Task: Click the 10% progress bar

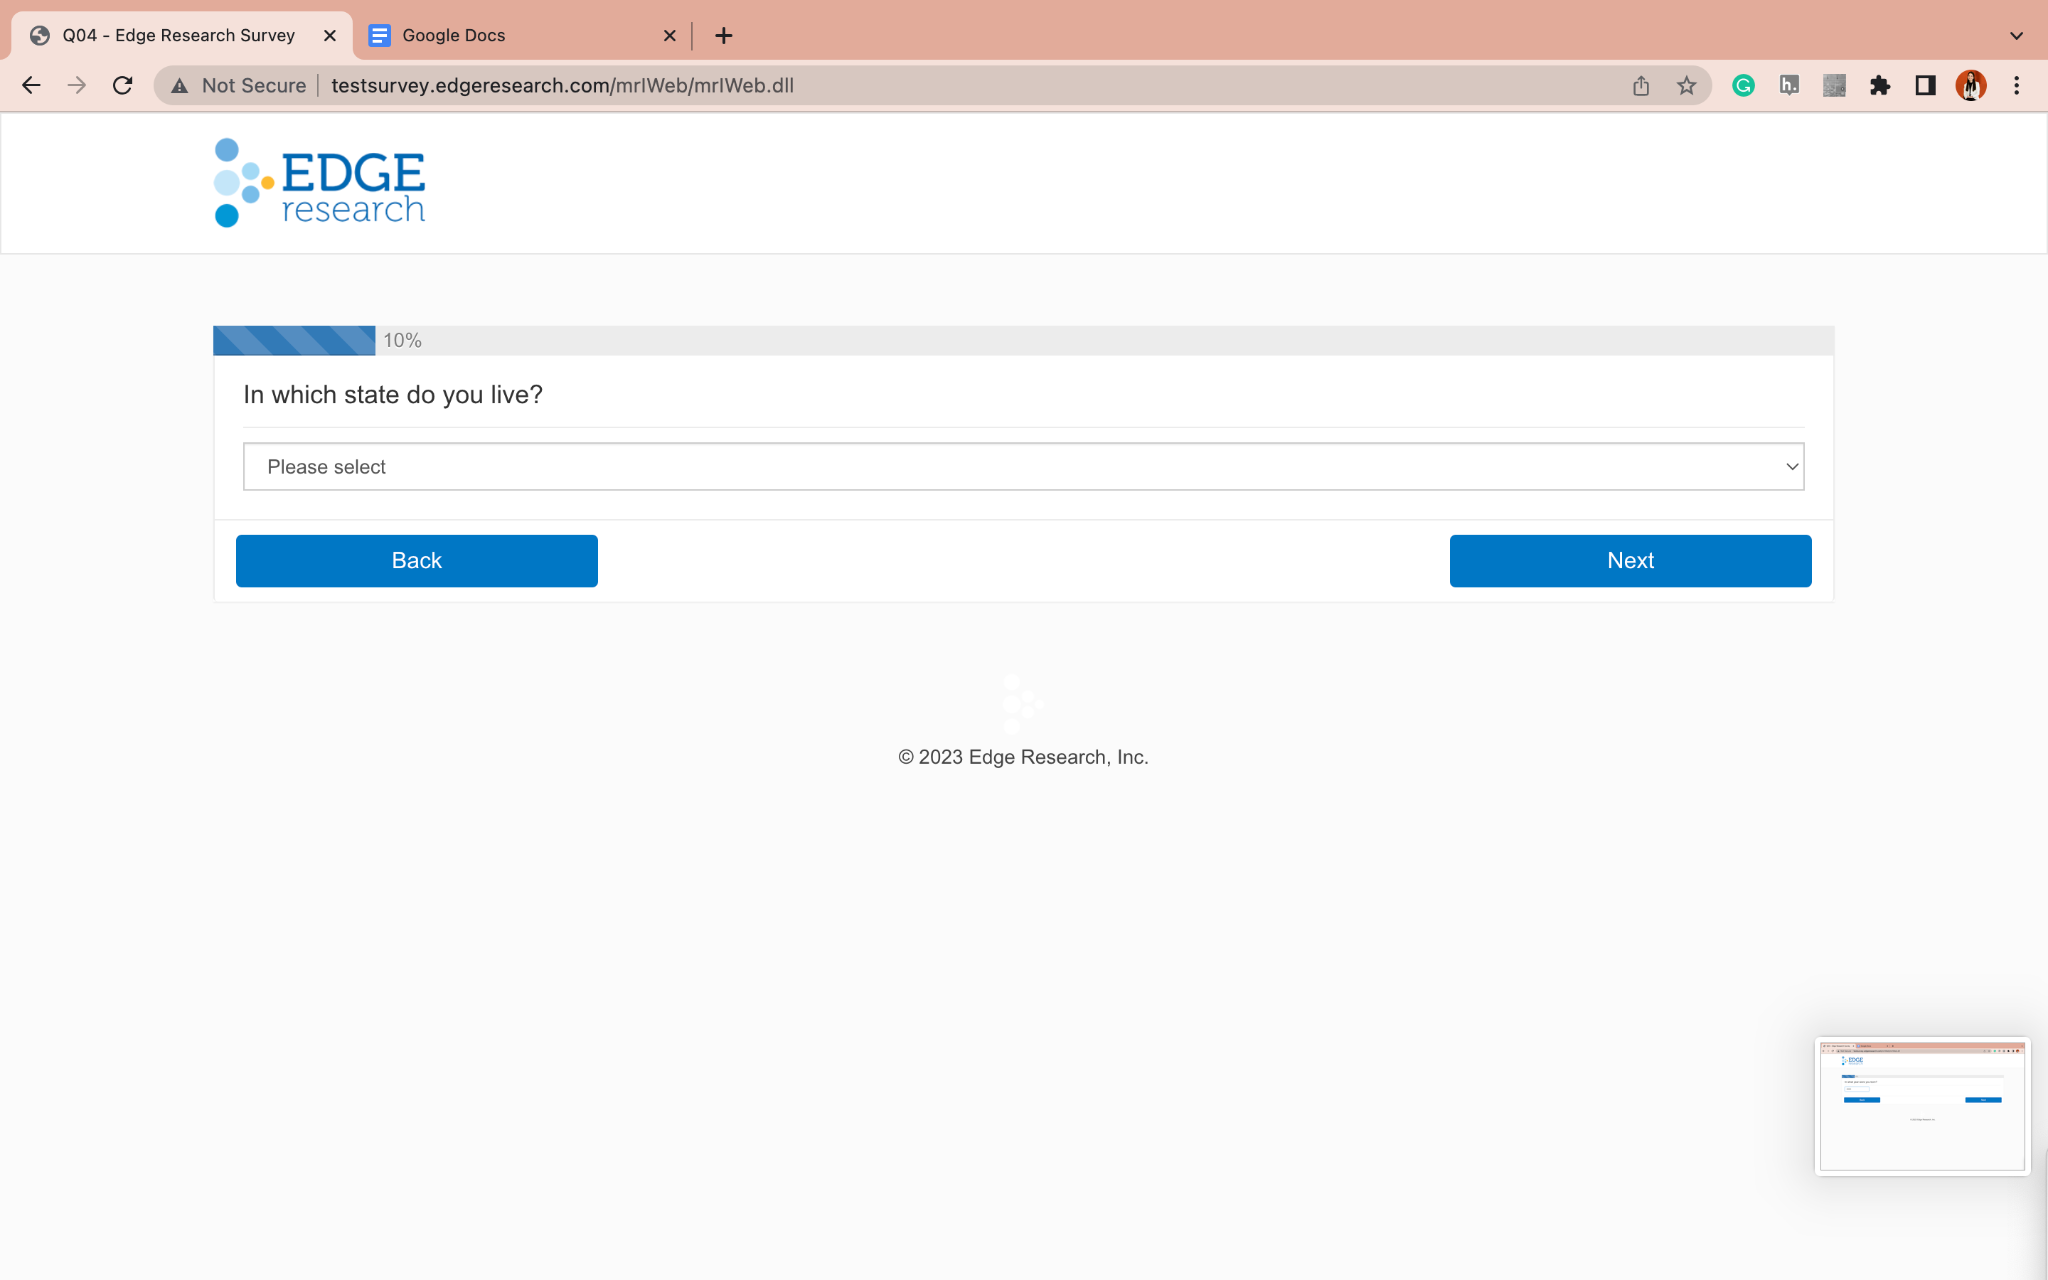Action: (295, 341)
